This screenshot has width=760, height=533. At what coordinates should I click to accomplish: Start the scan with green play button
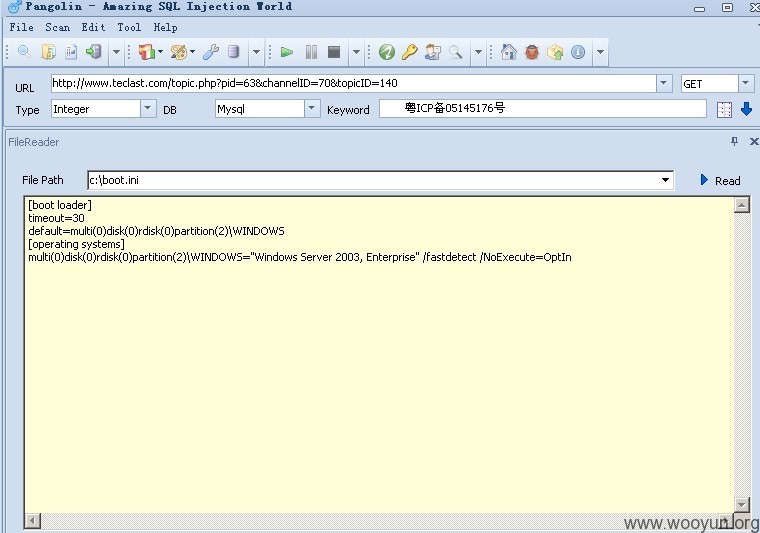(x=287, y=52)
